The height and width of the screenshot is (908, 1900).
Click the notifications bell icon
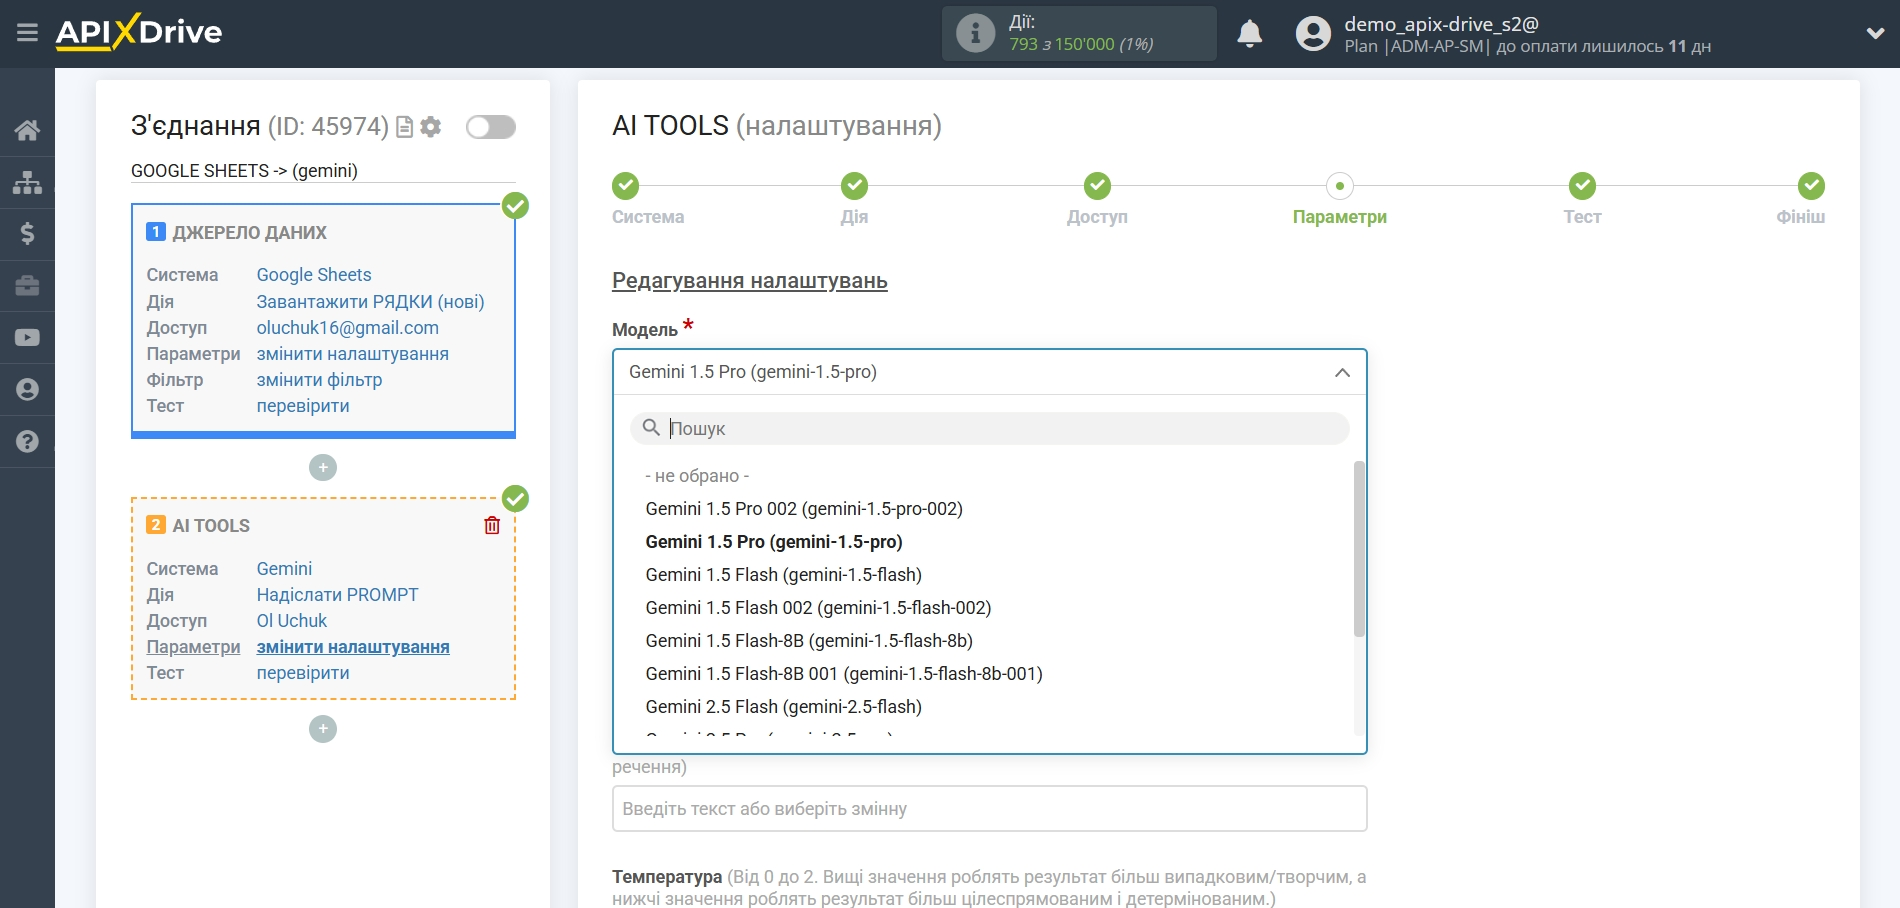click(x=1249, y=34)
